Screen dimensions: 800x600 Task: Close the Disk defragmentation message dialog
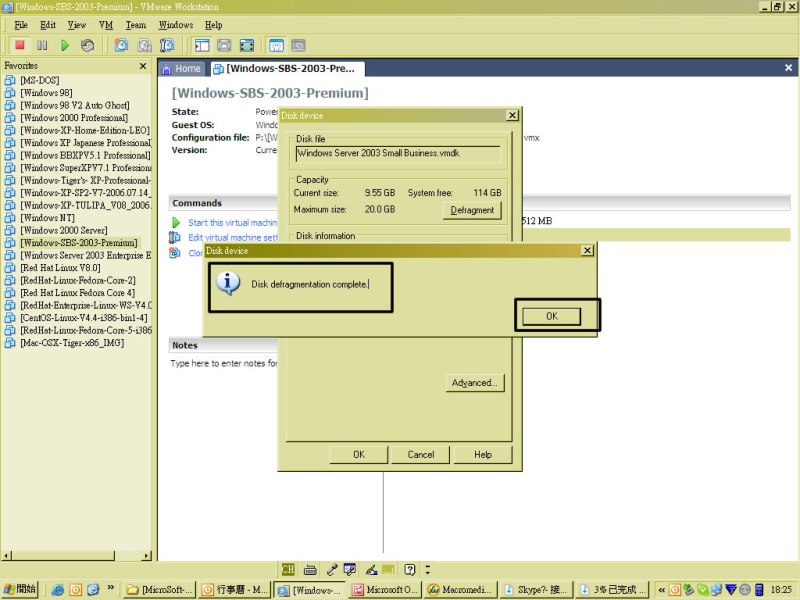587,250
